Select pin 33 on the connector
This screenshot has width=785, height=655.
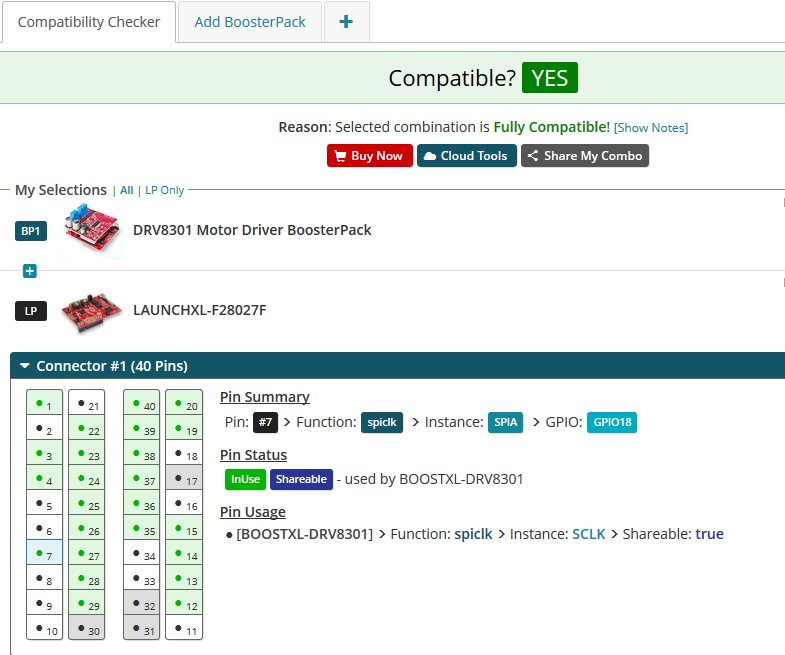[142, 577]
